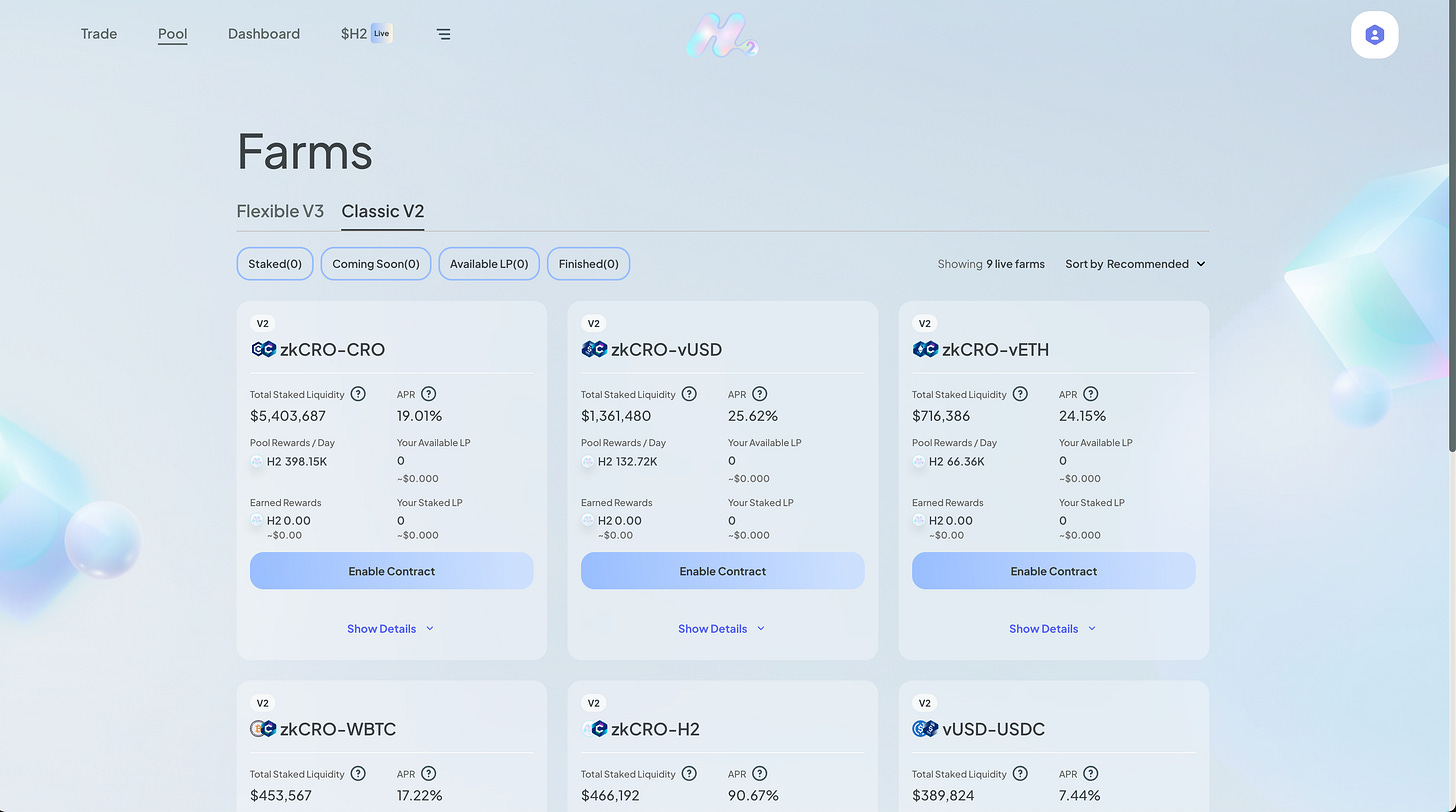Open APR help icon on zkCRO-CRO card
Image resolution: width=1456 pixels, height=812 pixels.
(x=429, y=394)
